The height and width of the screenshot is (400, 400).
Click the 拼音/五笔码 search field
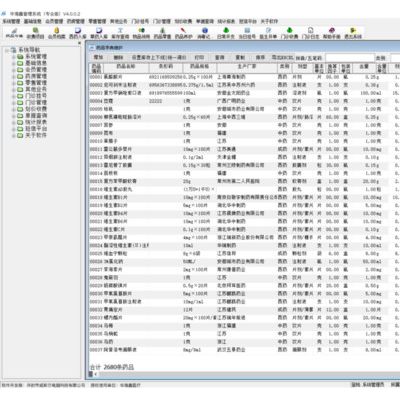tap(349, 58)
